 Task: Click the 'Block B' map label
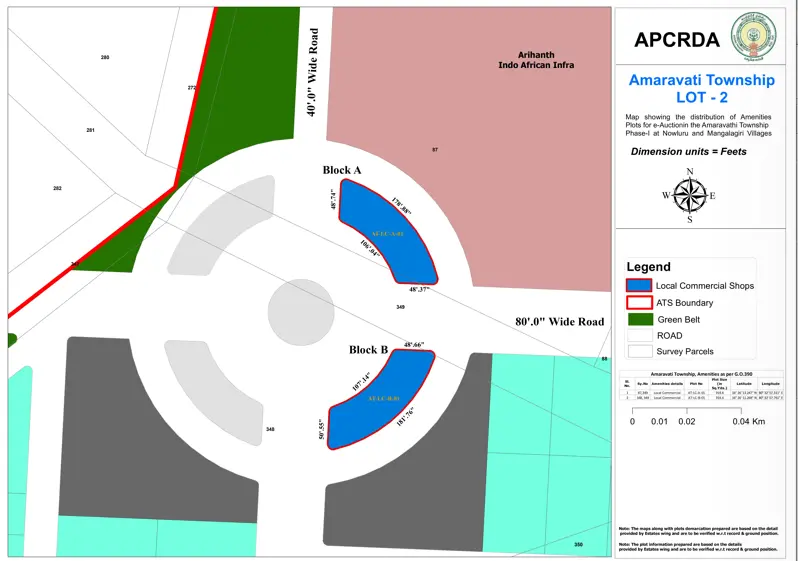point(368,350)
